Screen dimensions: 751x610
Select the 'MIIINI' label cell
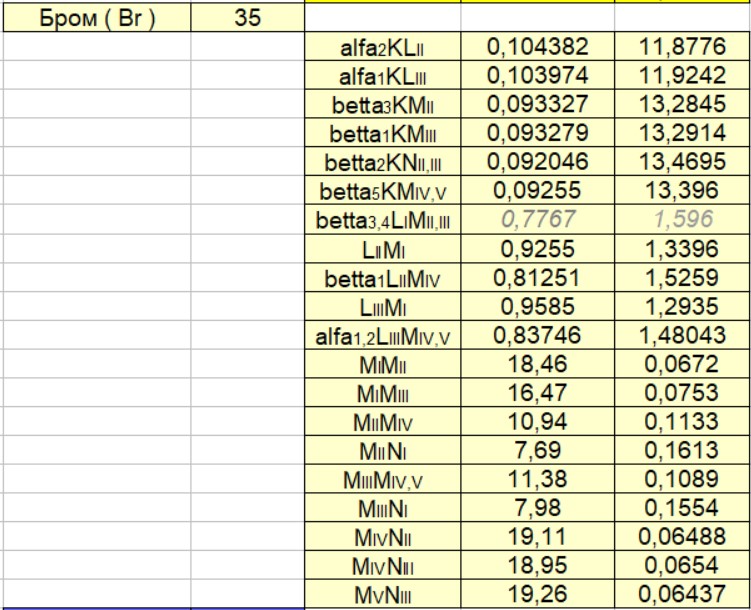pyautogui.click(x=383, y=508)
